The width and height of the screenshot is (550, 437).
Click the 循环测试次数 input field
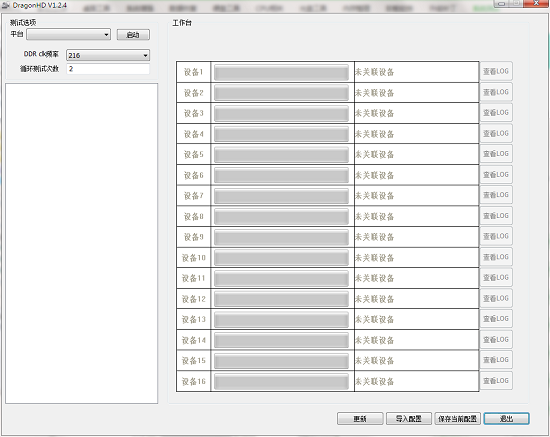pos(108,69)
